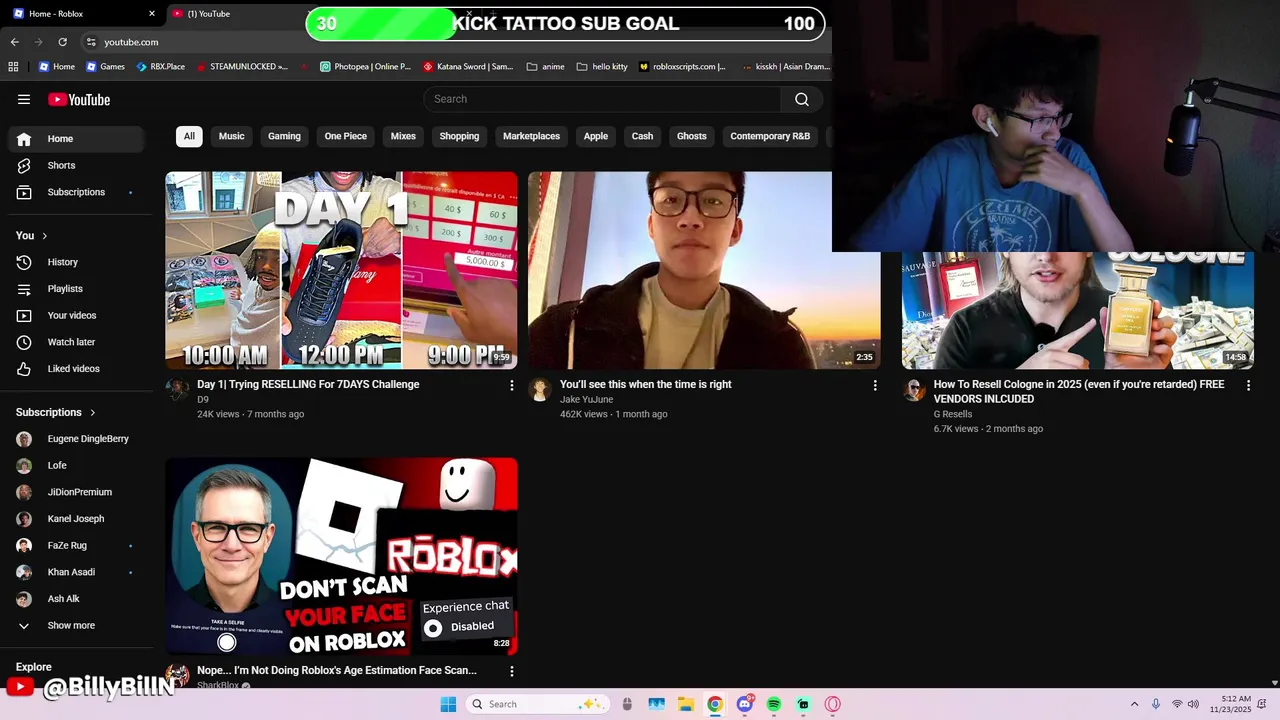Open RBX.Place bookmark
Screen dimensions: 1280x720
(x=160, y=67)
